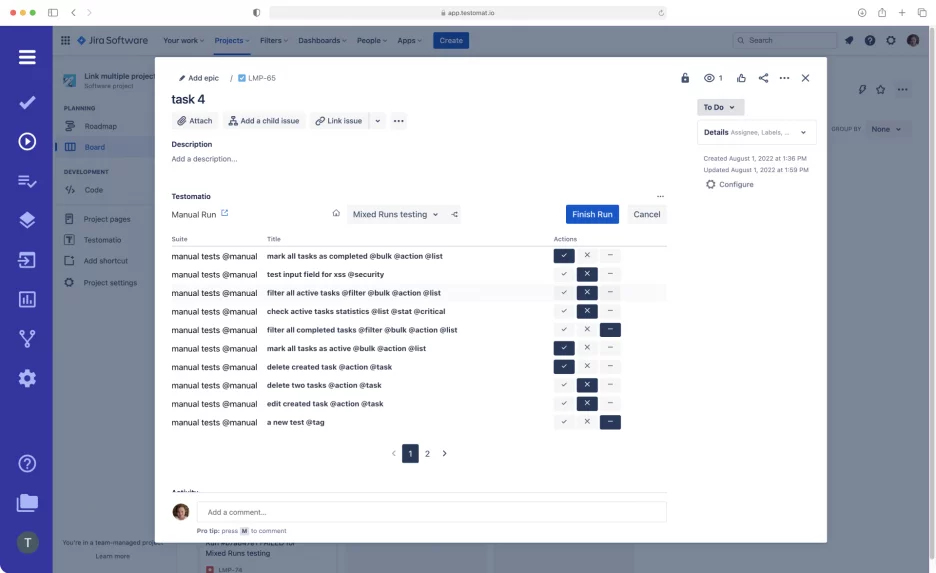Select Roadmap in Jira sidebar

point(100,127)
